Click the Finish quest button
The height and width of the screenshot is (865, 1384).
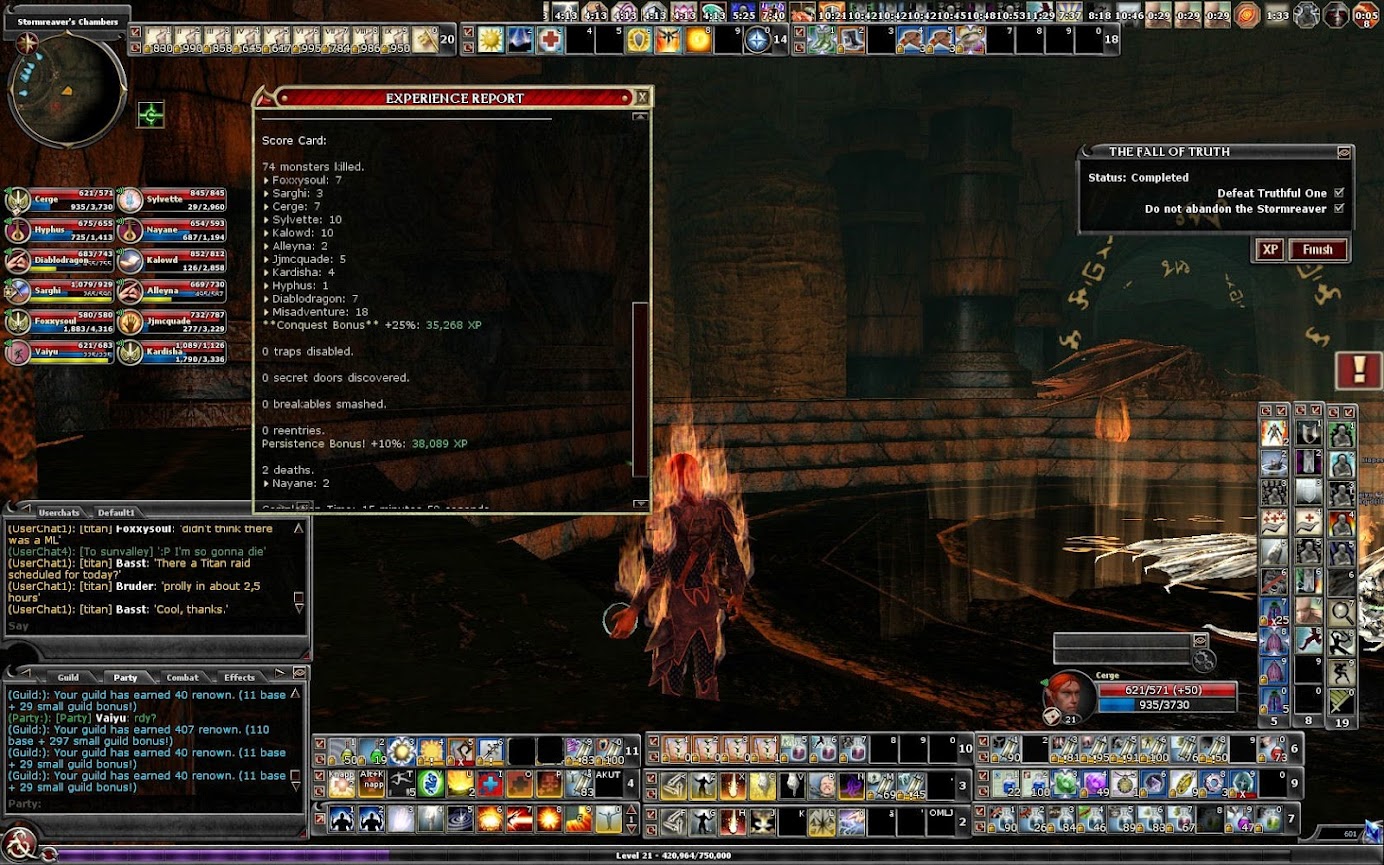coord(1317,250)
